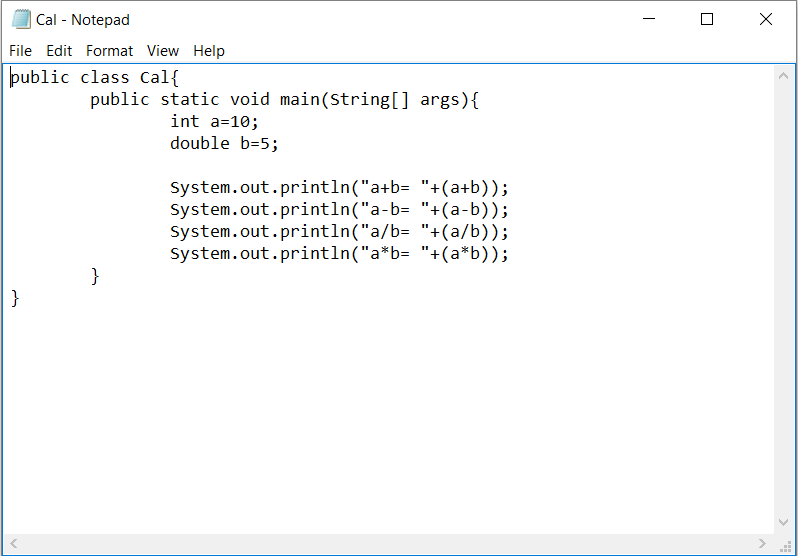Screen dimensions: 798x556
Task: Open the File menu
Action: 20,51
